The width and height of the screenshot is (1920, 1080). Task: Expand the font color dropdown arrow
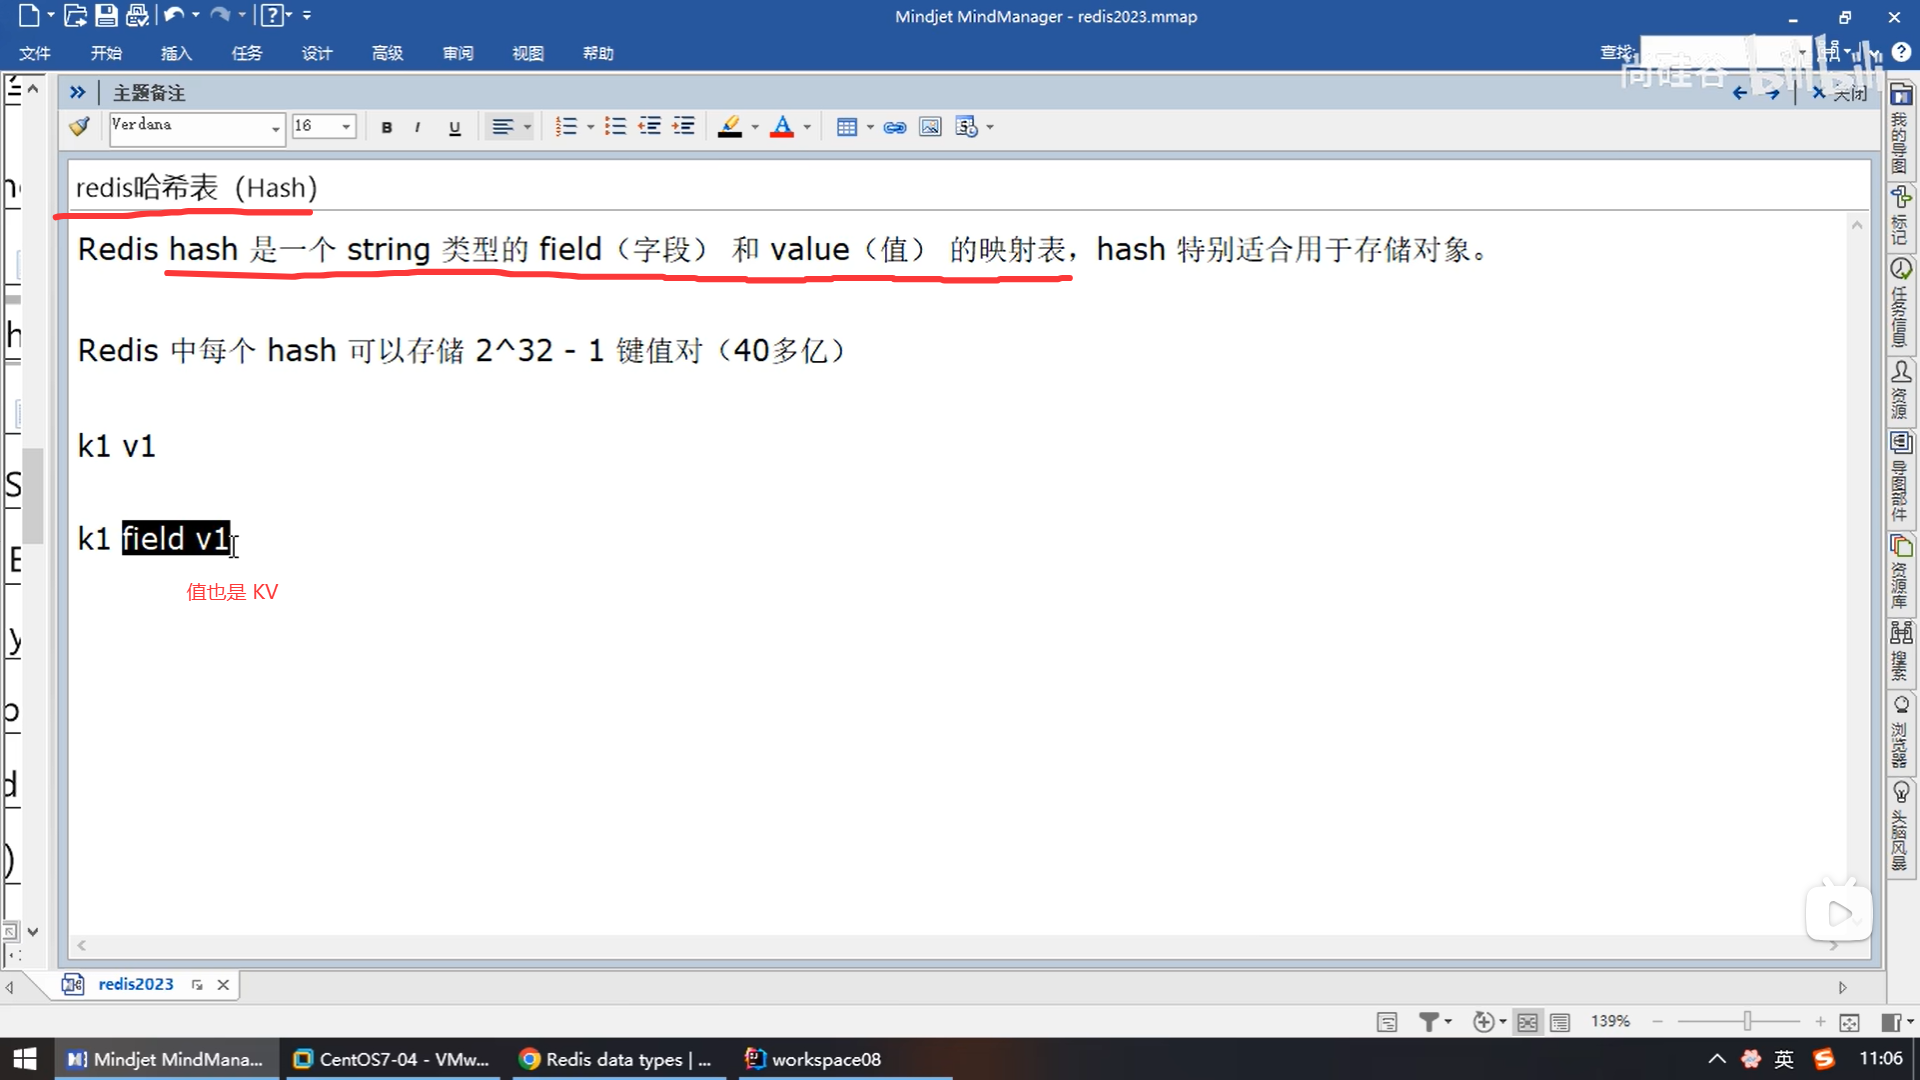coord(807,127)
